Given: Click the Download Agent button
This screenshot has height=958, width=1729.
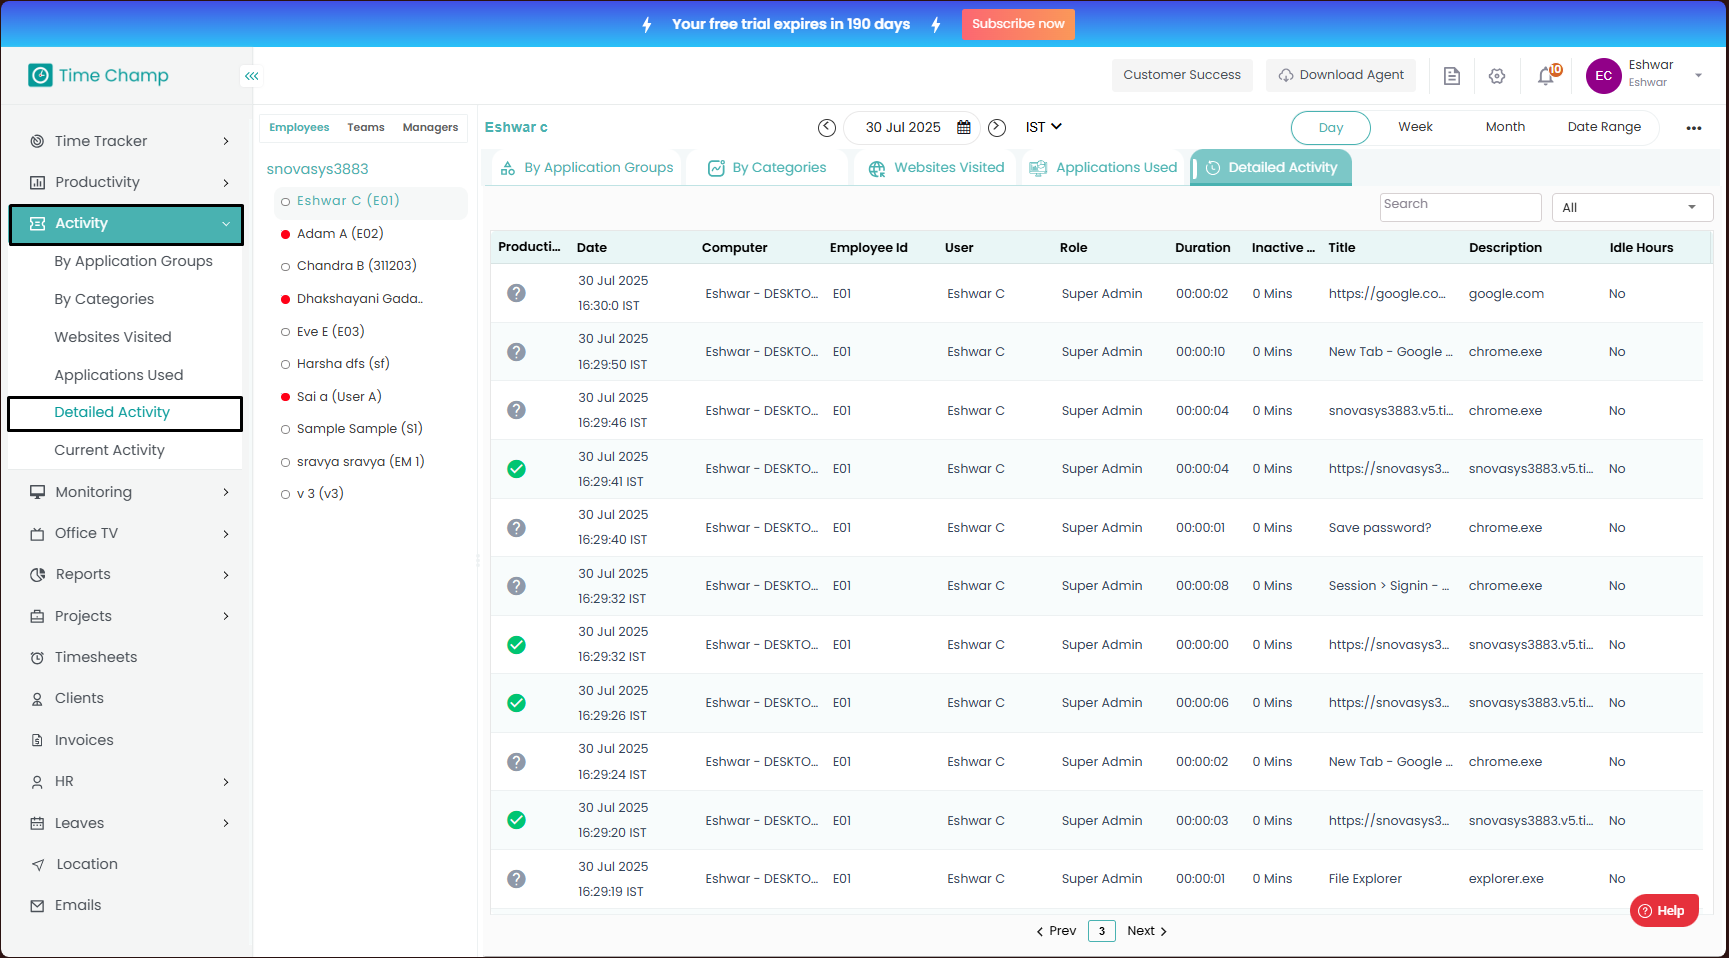Looking at the screenshot, I should pos(1340,75).
